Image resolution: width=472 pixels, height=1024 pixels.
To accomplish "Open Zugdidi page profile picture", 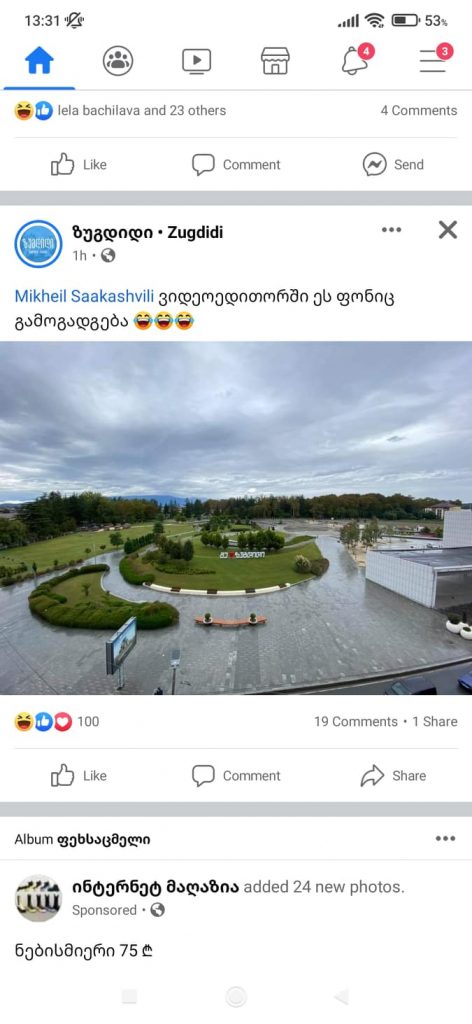I will (39, 244).
